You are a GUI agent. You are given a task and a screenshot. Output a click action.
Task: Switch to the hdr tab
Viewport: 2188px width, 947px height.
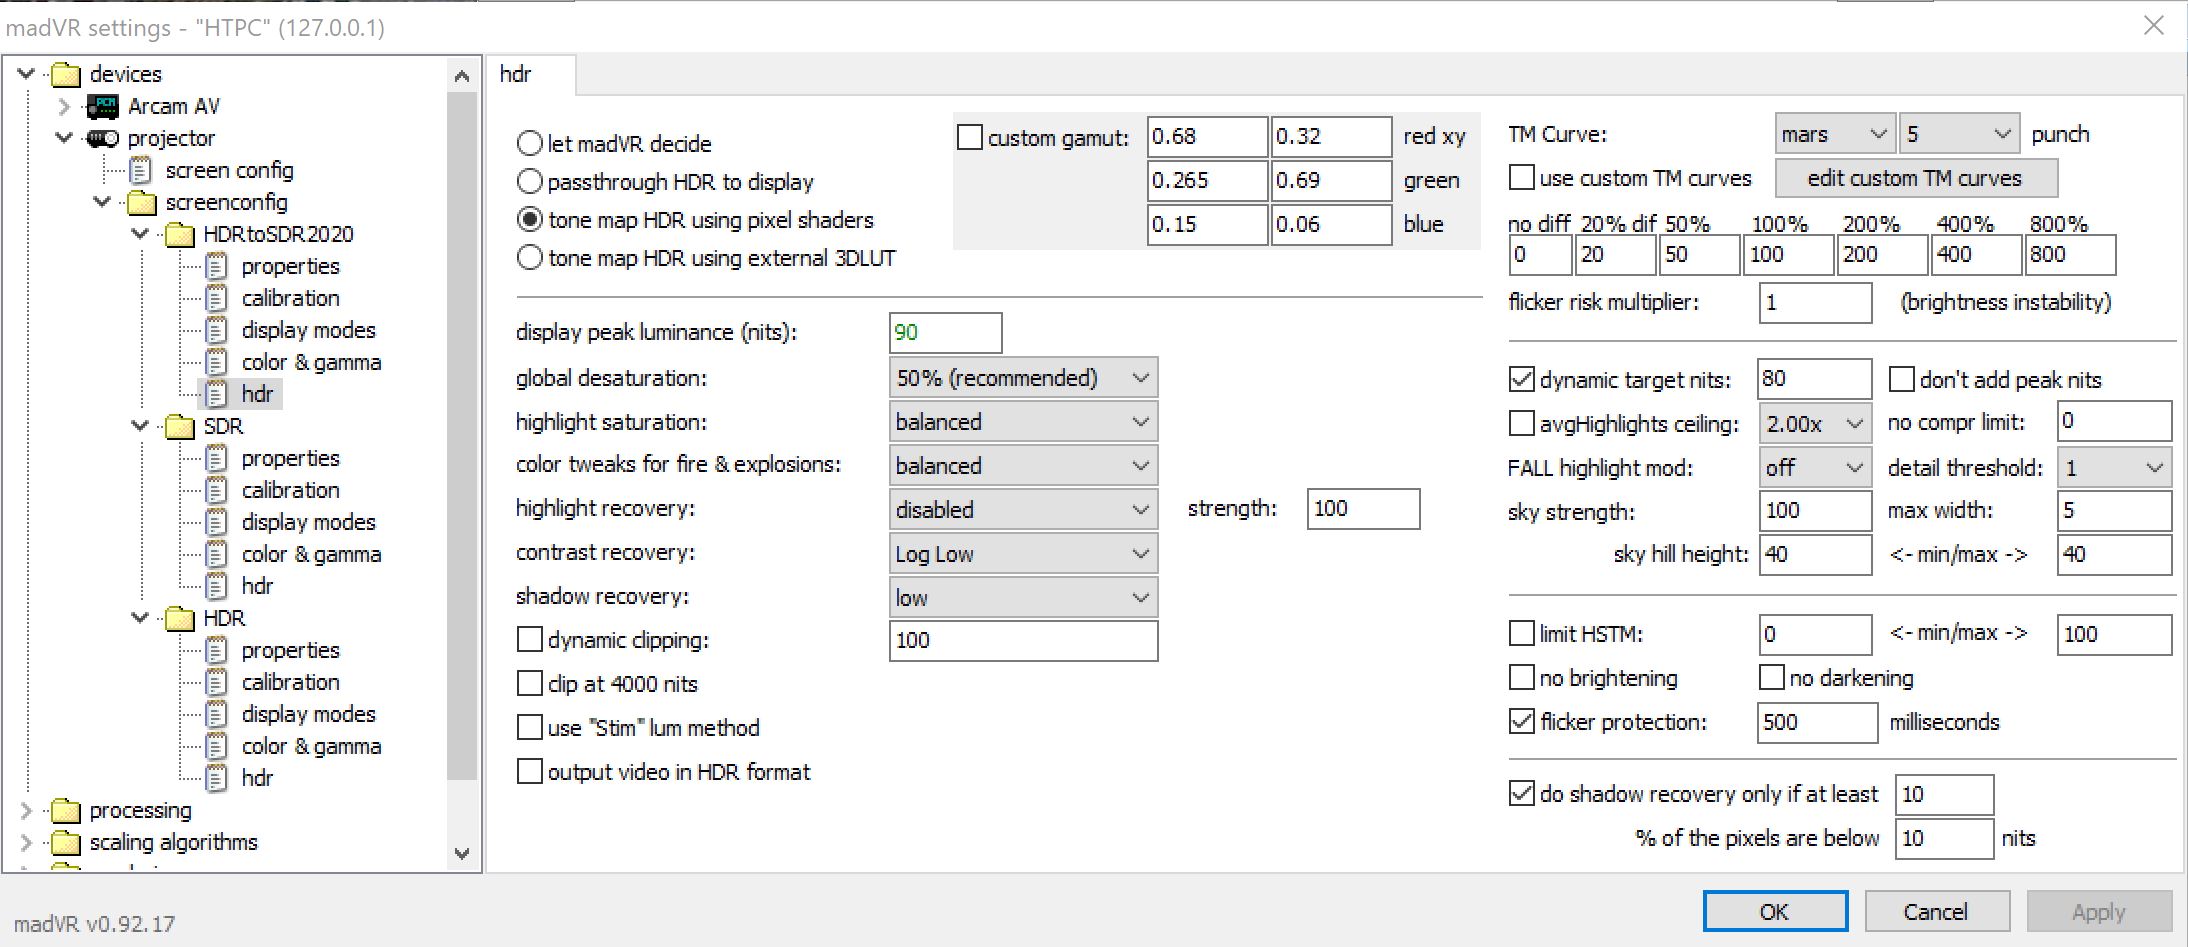coord(516,74)
